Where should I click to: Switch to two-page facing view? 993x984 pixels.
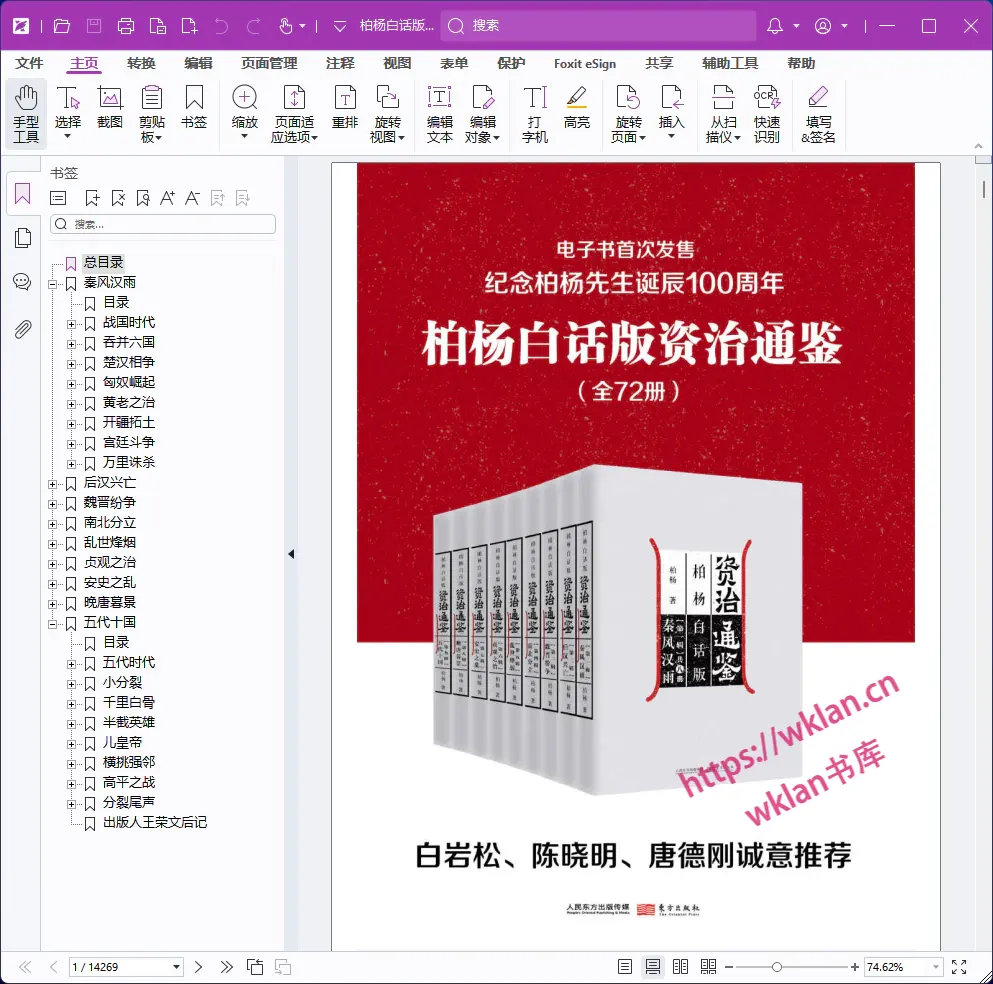tap(681, 967)
